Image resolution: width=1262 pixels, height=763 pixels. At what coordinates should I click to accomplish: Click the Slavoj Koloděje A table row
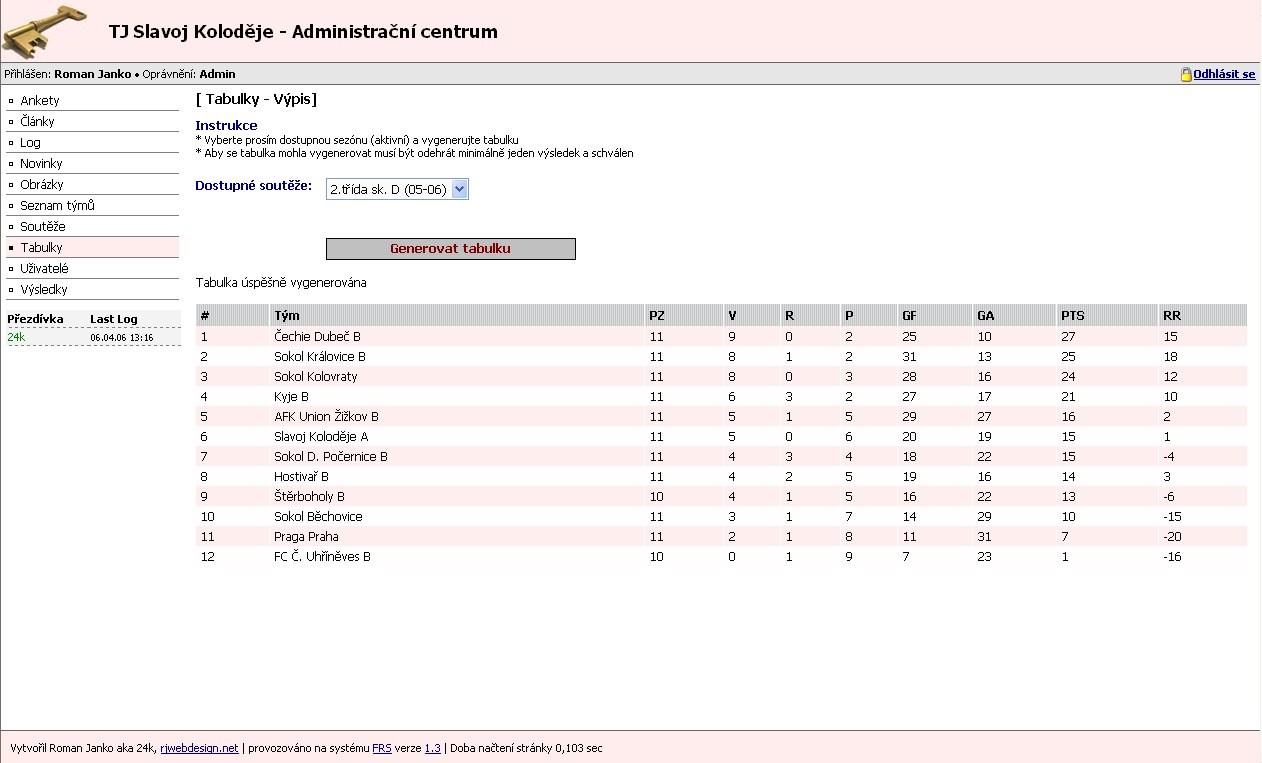(321, 437)
